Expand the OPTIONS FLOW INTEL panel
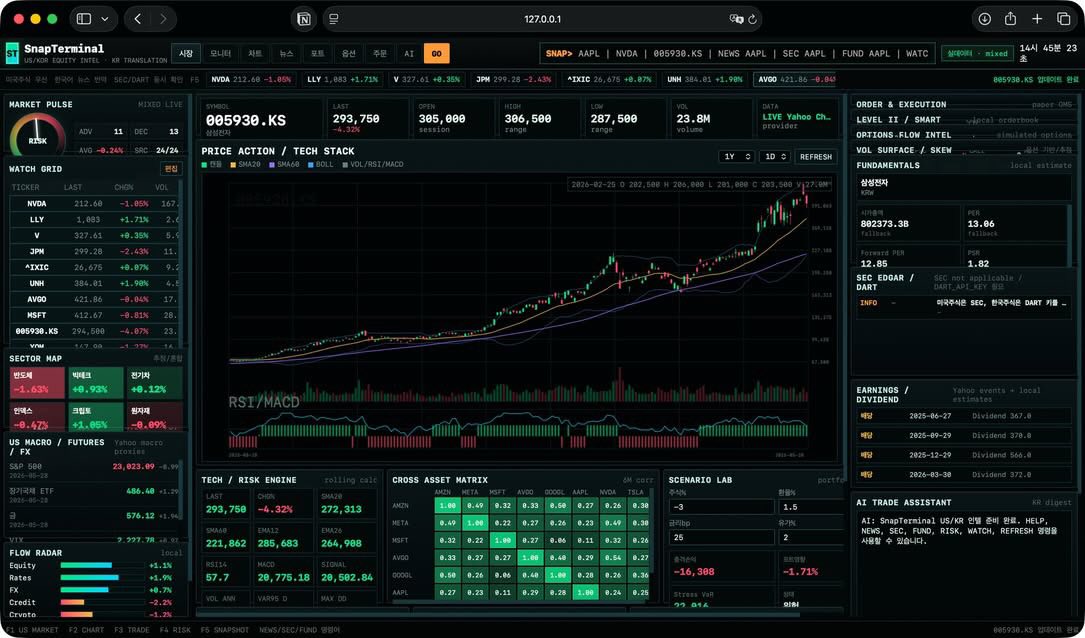This screenshot has width=1085, height=638. coord(964,135)
